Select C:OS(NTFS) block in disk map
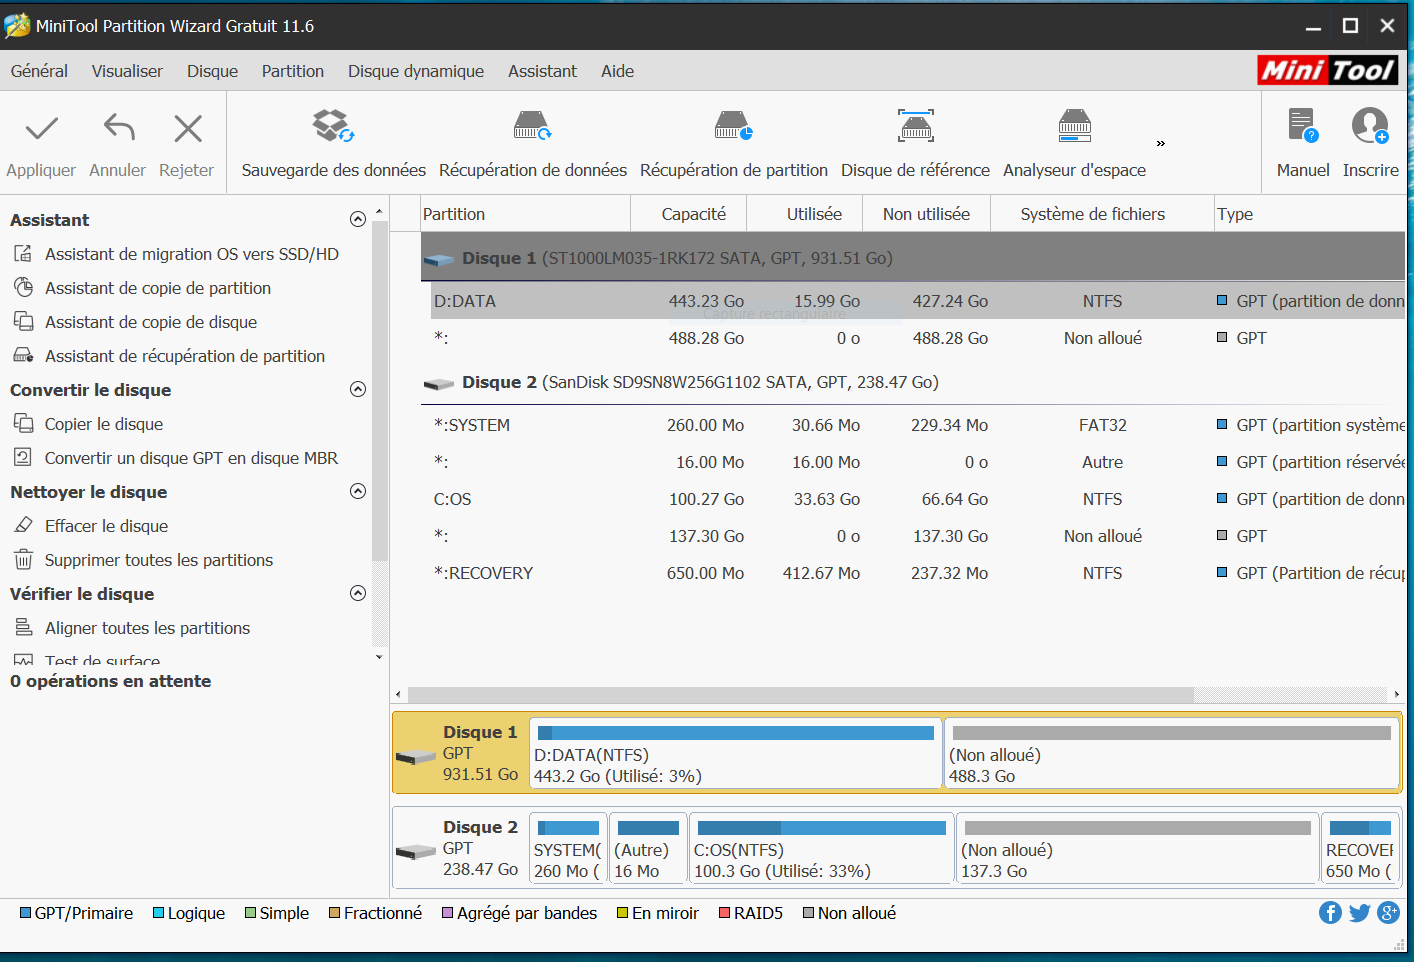This screenshot has height=962, width=1414. point(821,848)
